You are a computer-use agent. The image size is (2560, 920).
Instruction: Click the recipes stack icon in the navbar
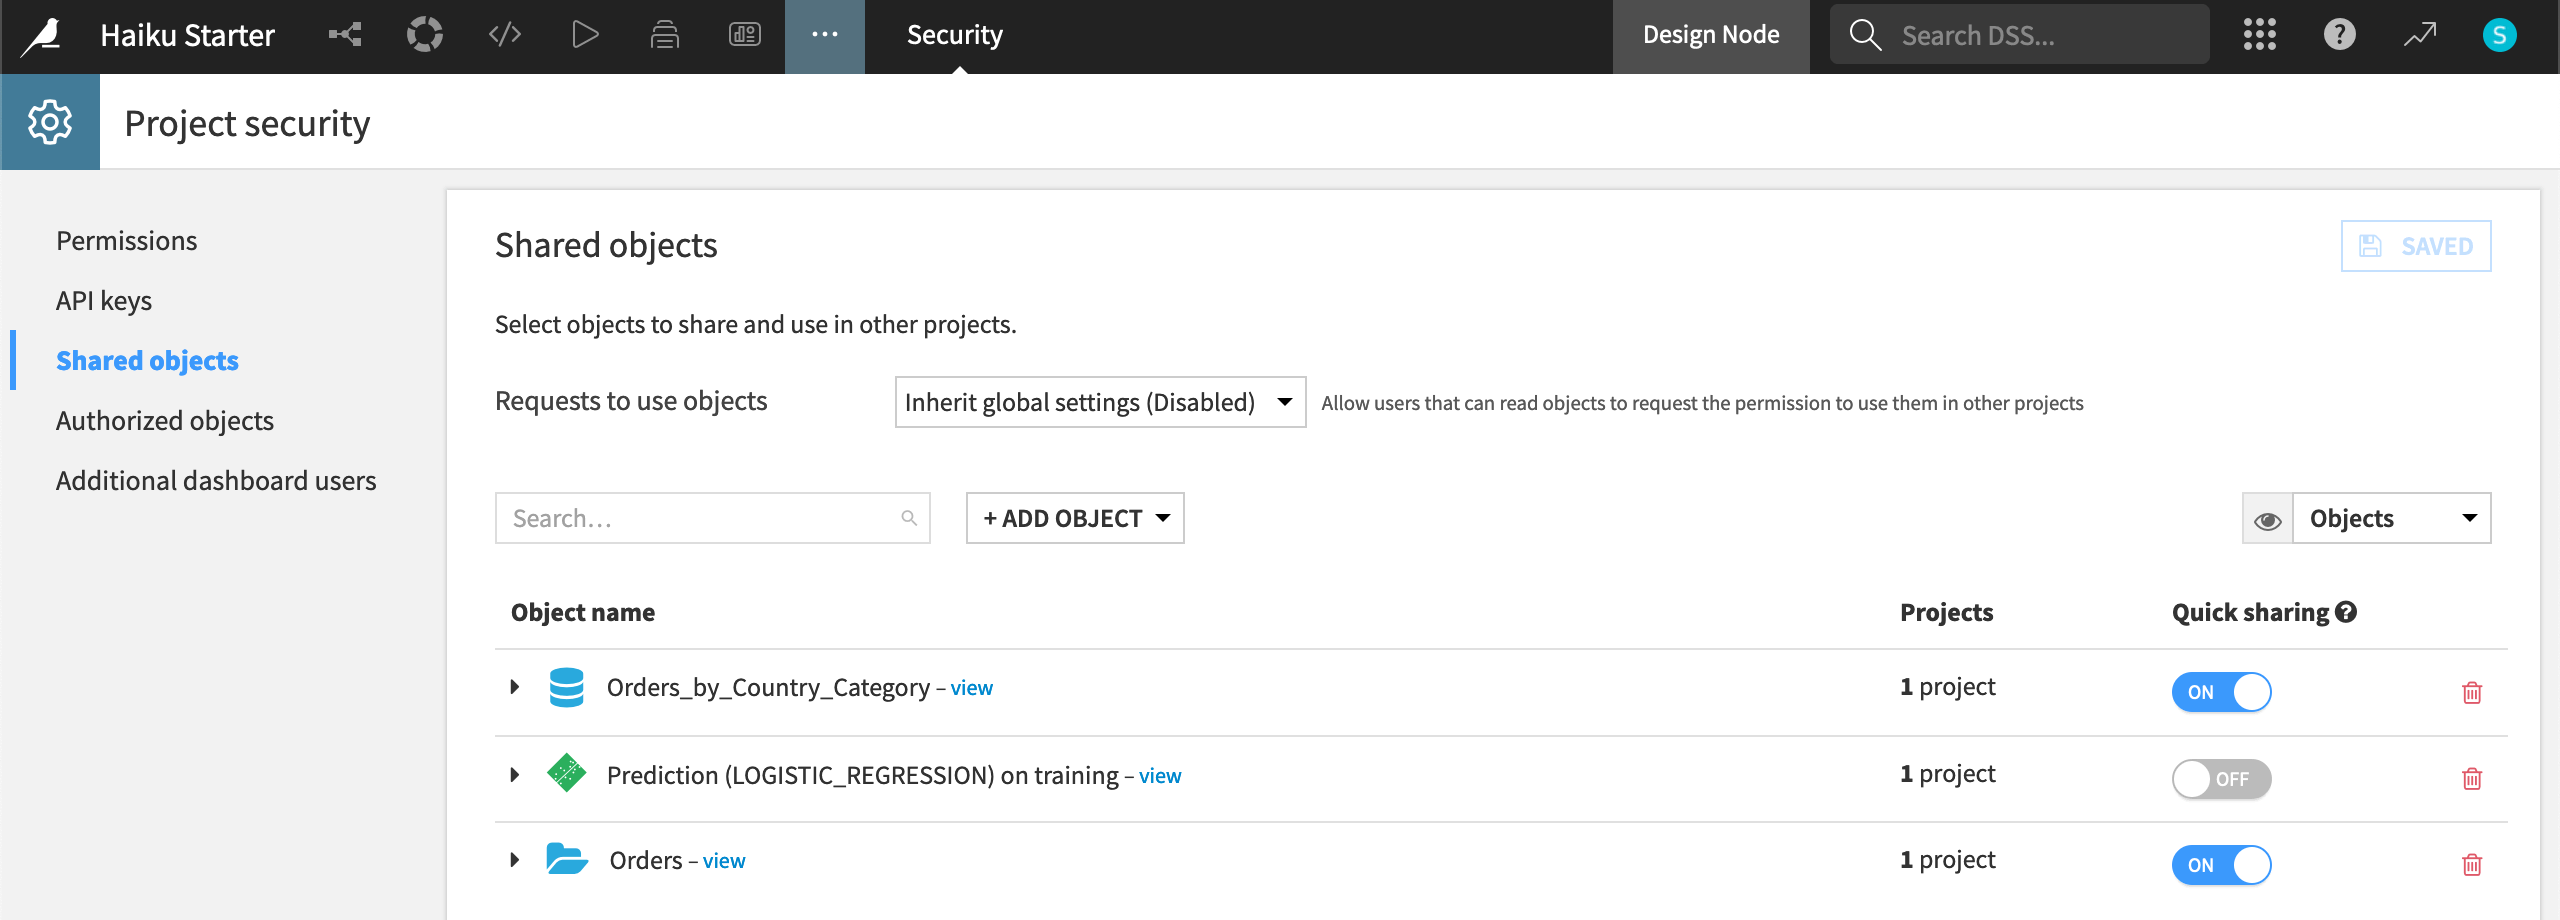664,33
